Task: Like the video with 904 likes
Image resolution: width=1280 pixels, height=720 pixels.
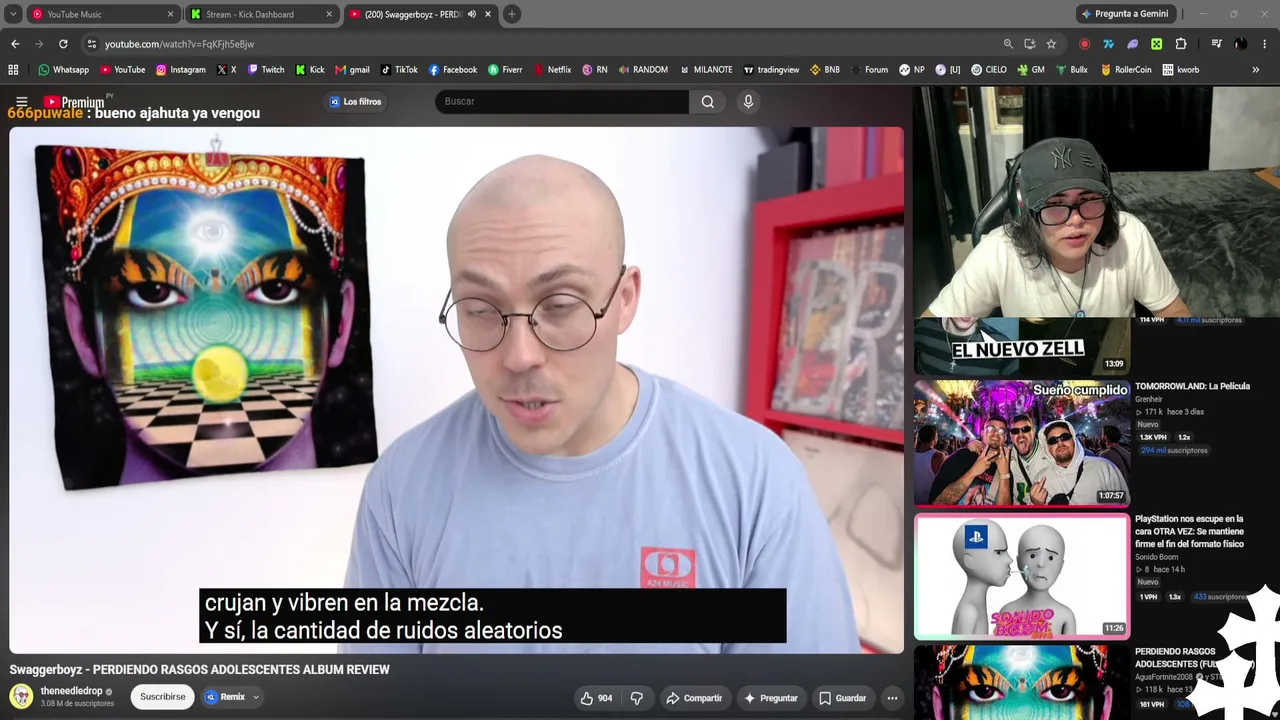Action: click(596, 698)
